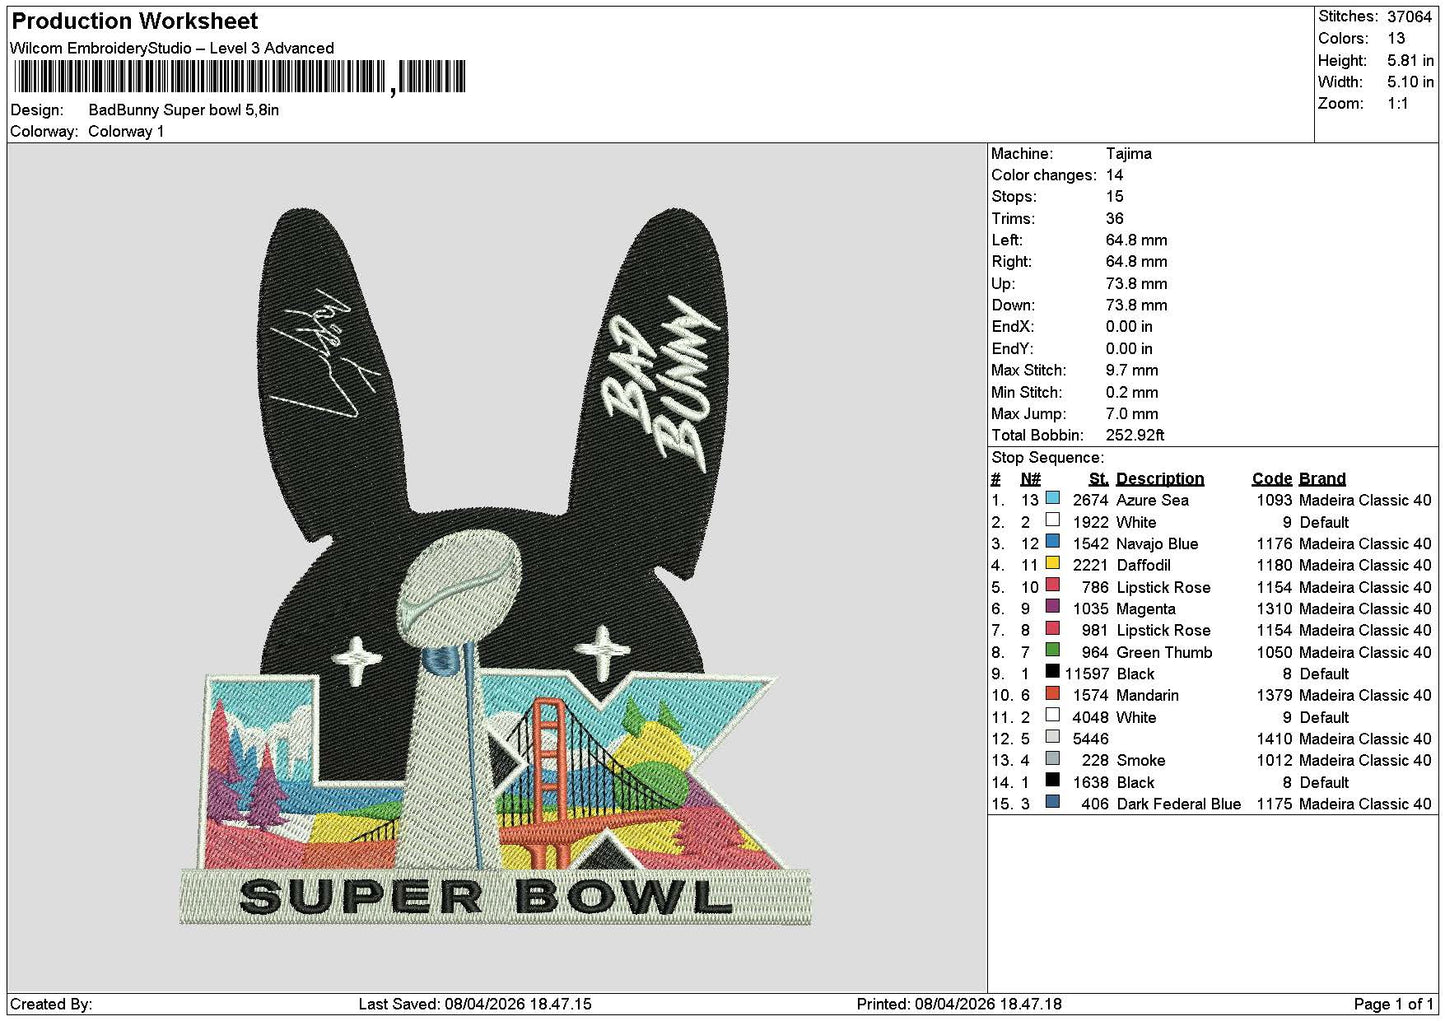1445x1021 pixels.
Task: Click the 'Dark Federal Blue' description text
Action: tap(1179, 804)
